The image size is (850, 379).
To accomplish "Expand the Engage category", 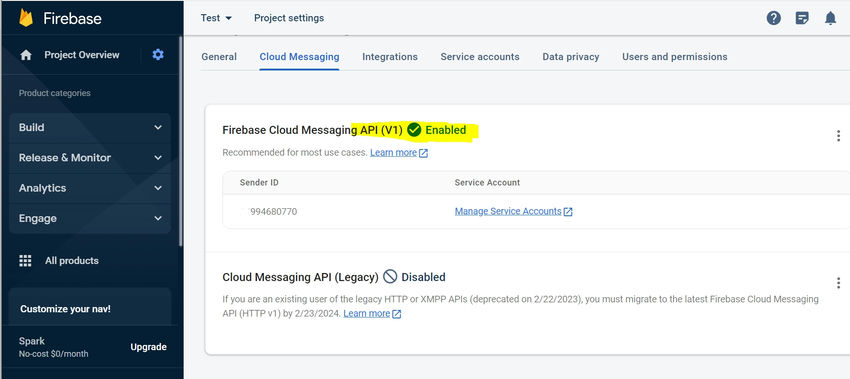I will coord(90,219).
